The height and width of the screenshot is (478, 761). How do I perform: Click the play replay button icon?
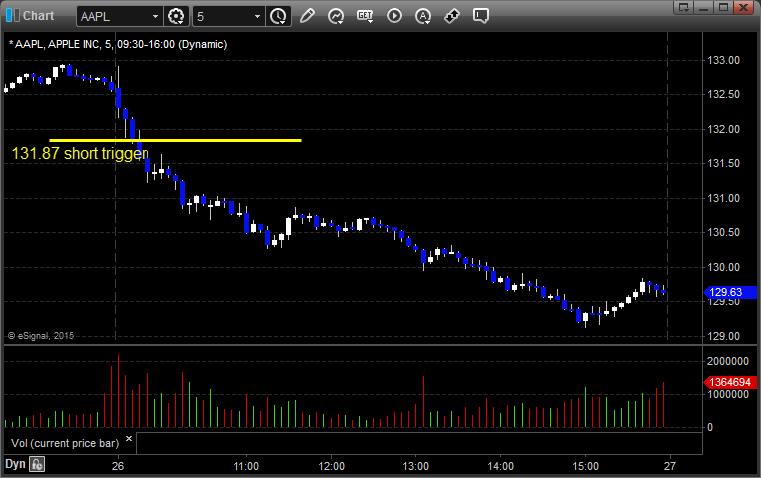tap(394, 16)
